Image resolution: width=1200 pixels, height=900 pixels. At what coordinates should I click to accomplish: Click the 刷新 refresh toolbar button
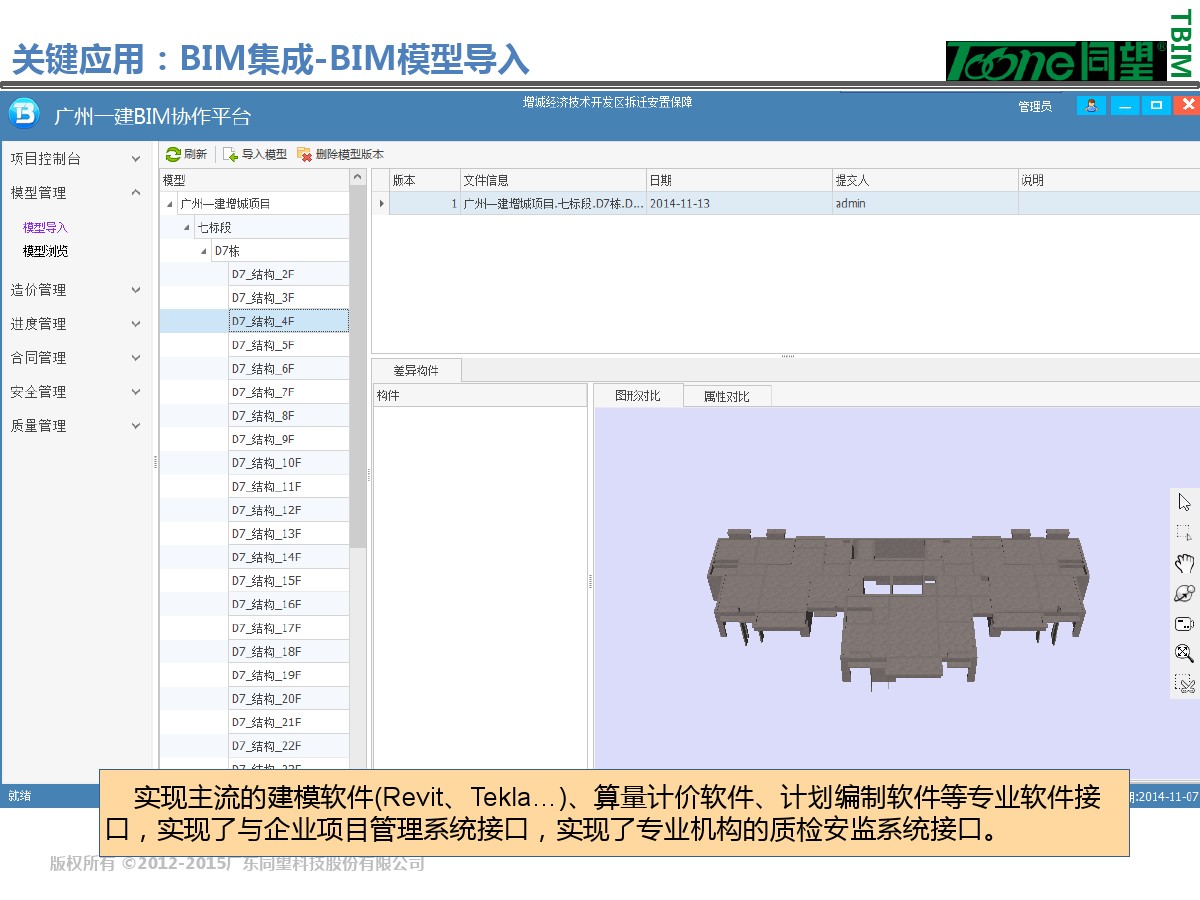tap(186, 154)
